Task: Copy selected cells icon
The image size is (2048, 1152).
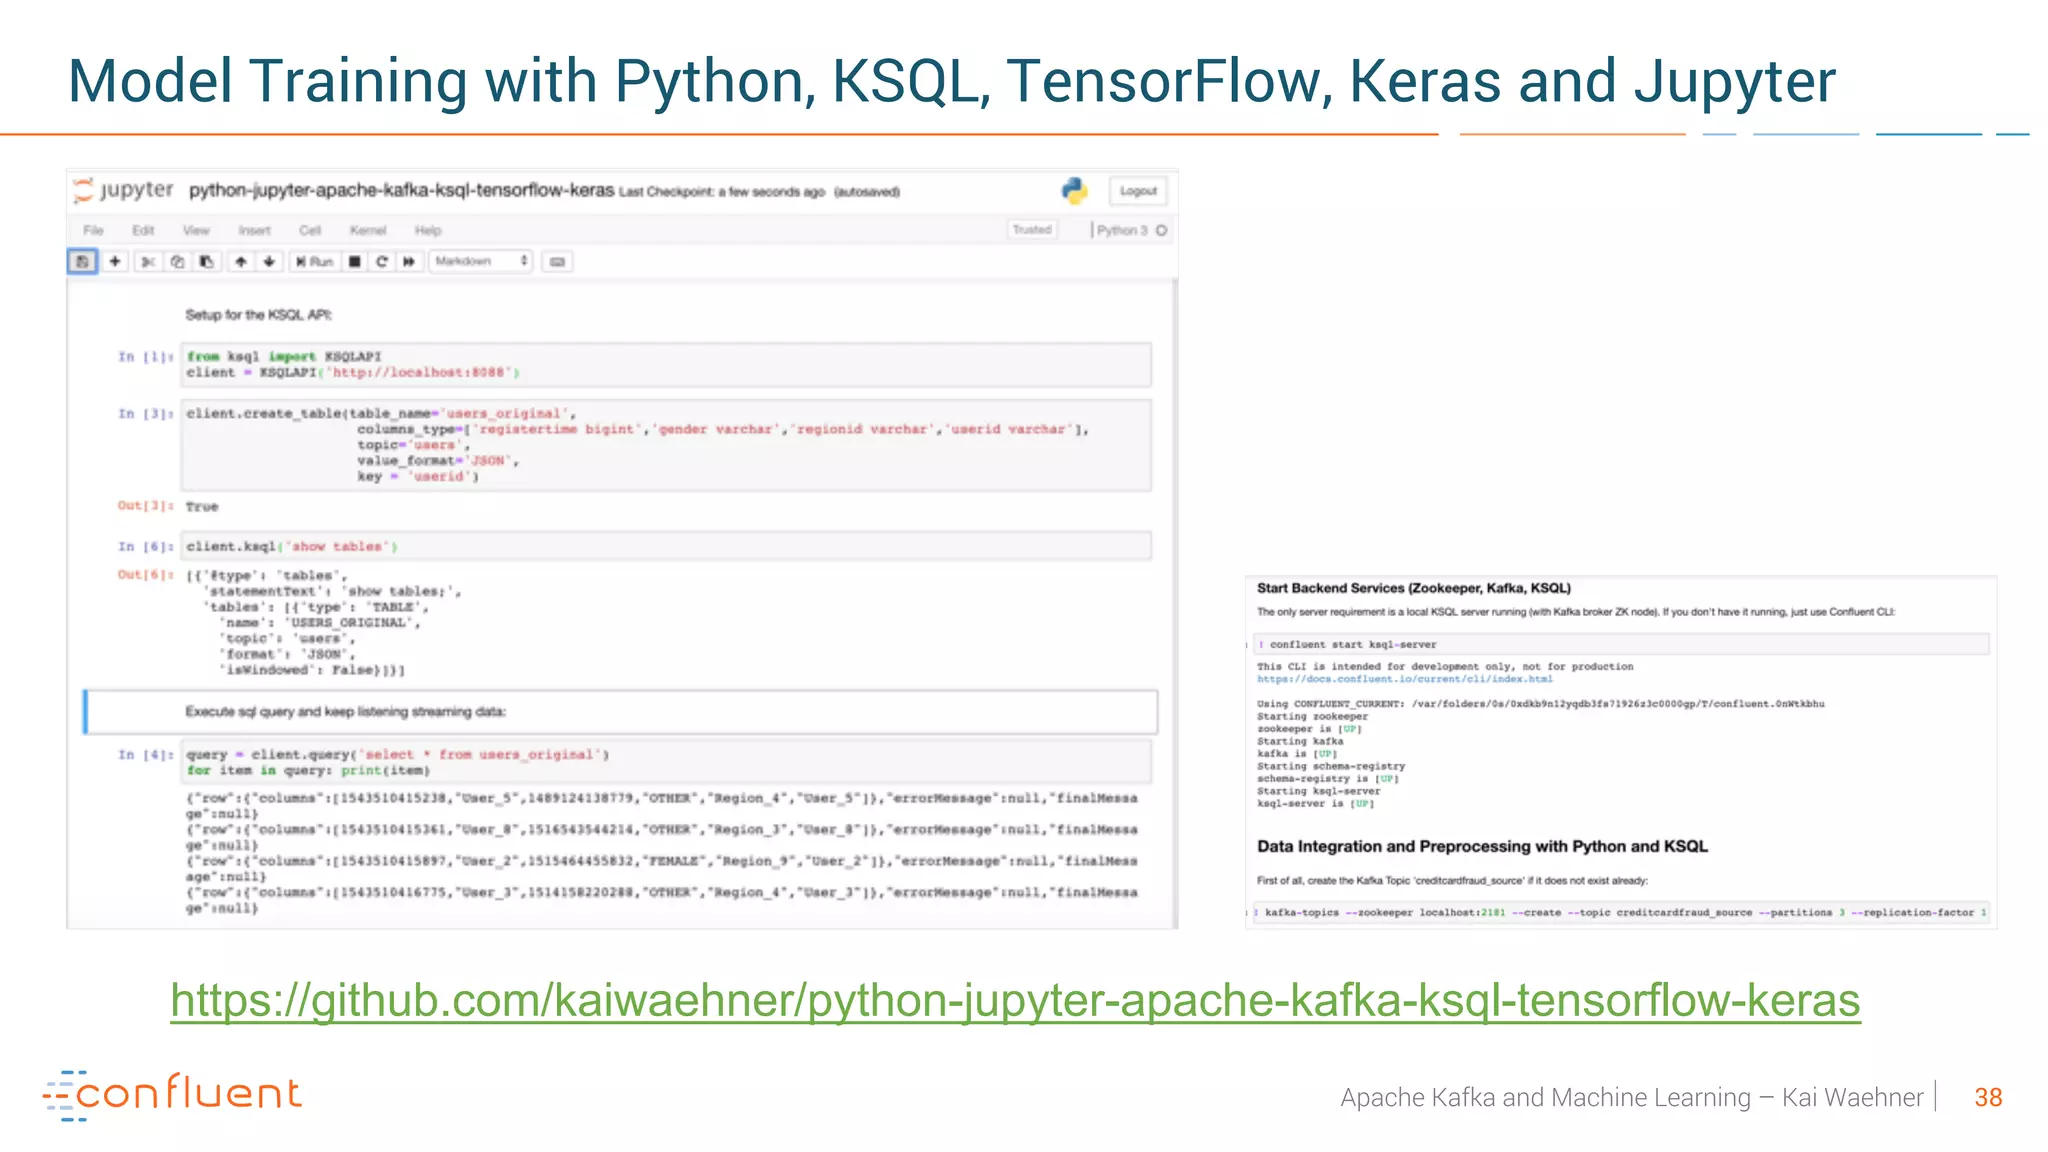Action: point(177,262)
